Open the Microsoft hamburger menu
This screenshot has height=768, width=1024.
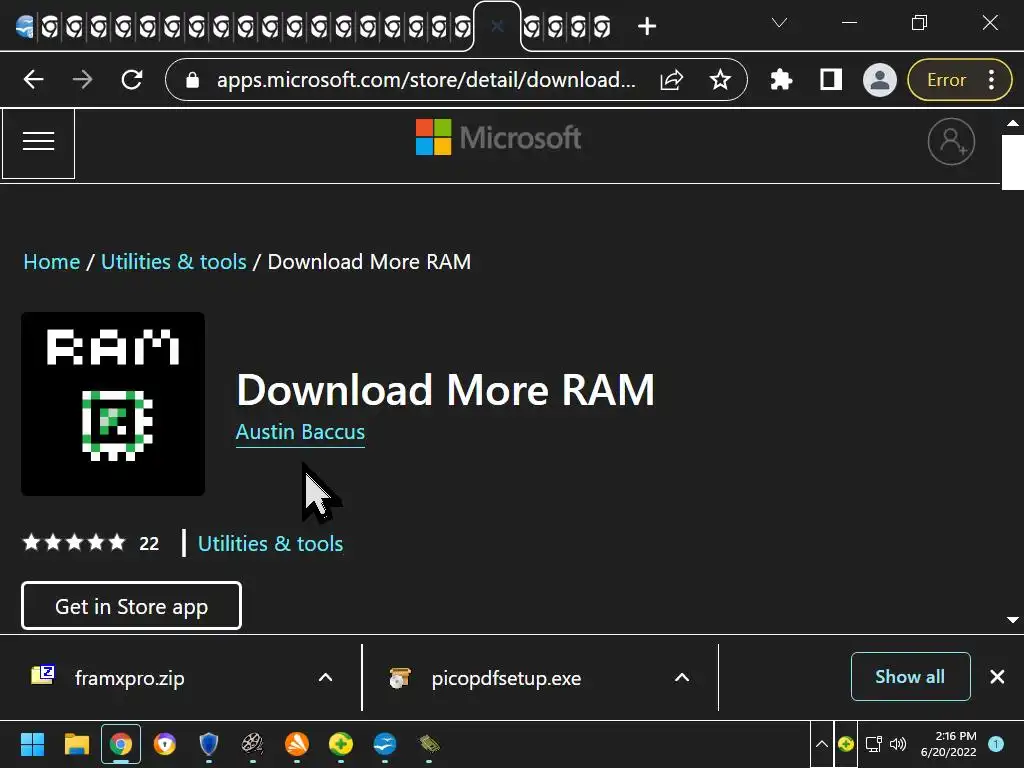[x=39, y=143]
